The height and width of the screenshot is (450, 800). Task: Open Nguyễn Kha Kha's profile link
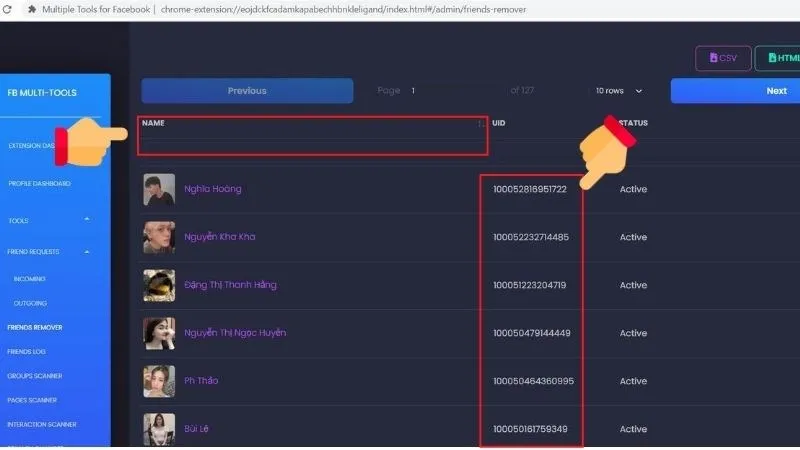pyautogui.click(x=220, y=237)
